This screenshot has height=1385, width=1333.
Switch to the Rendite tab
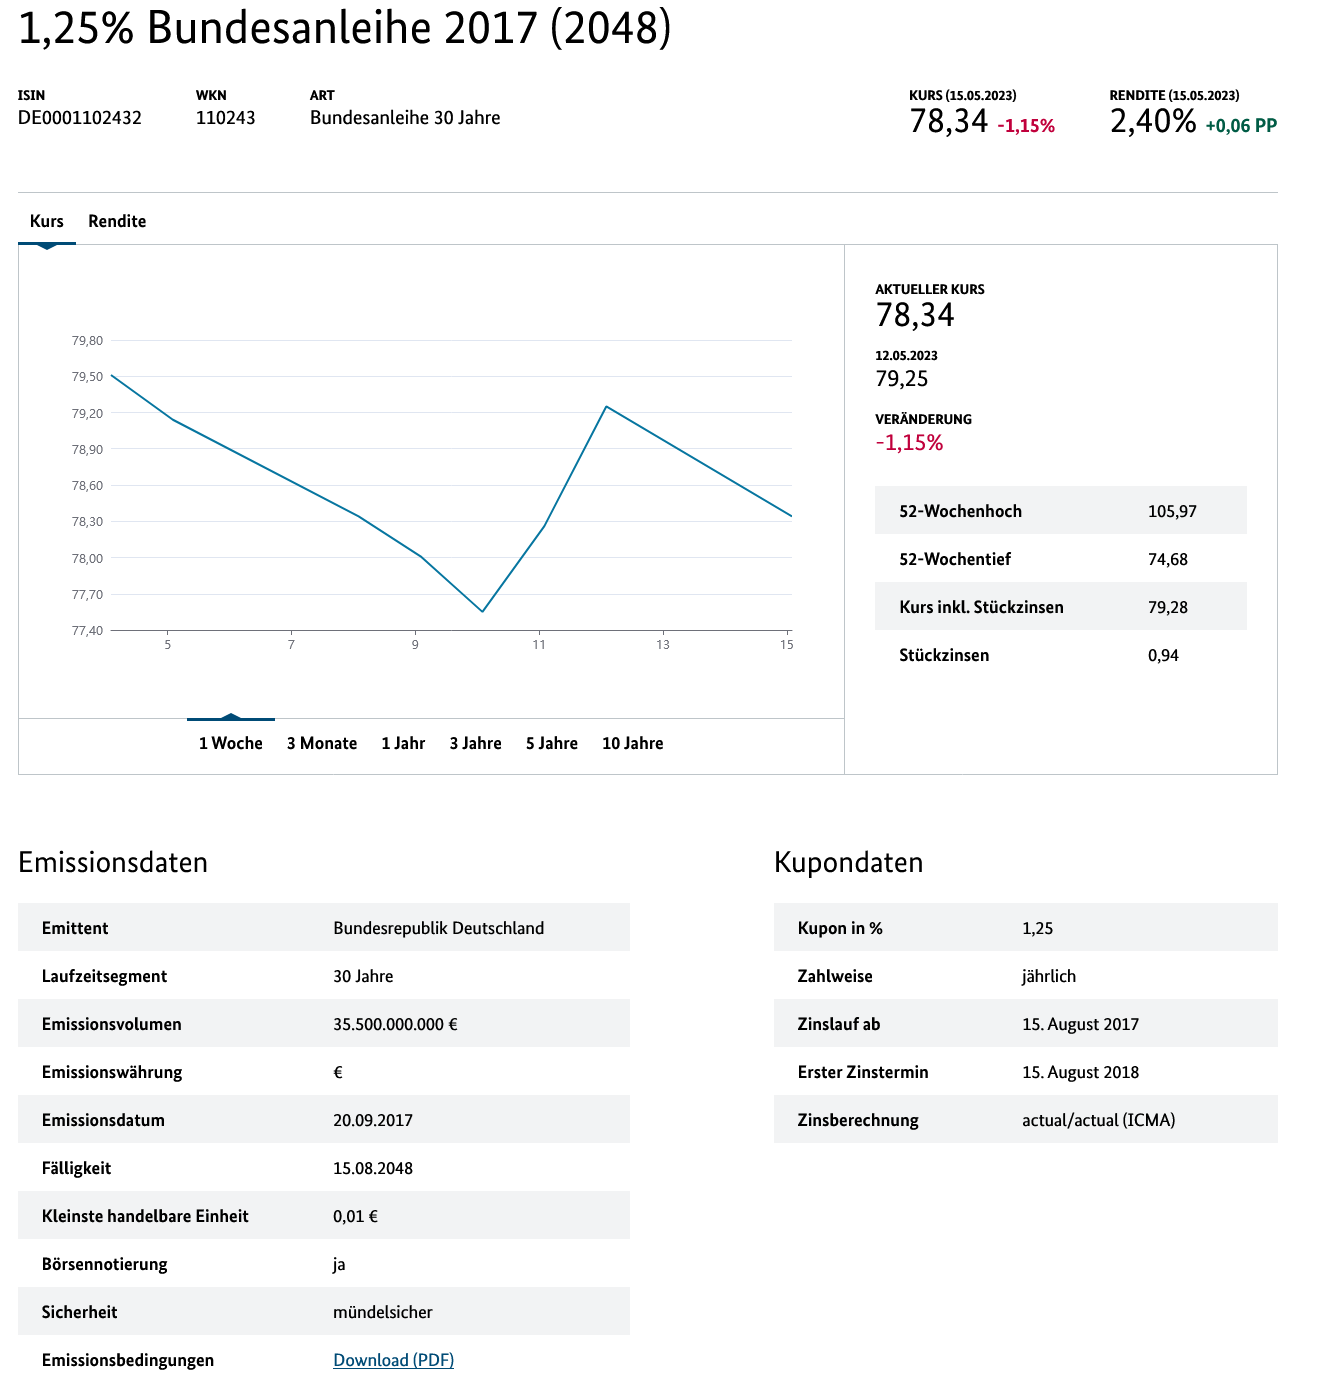tap(117, 221)
